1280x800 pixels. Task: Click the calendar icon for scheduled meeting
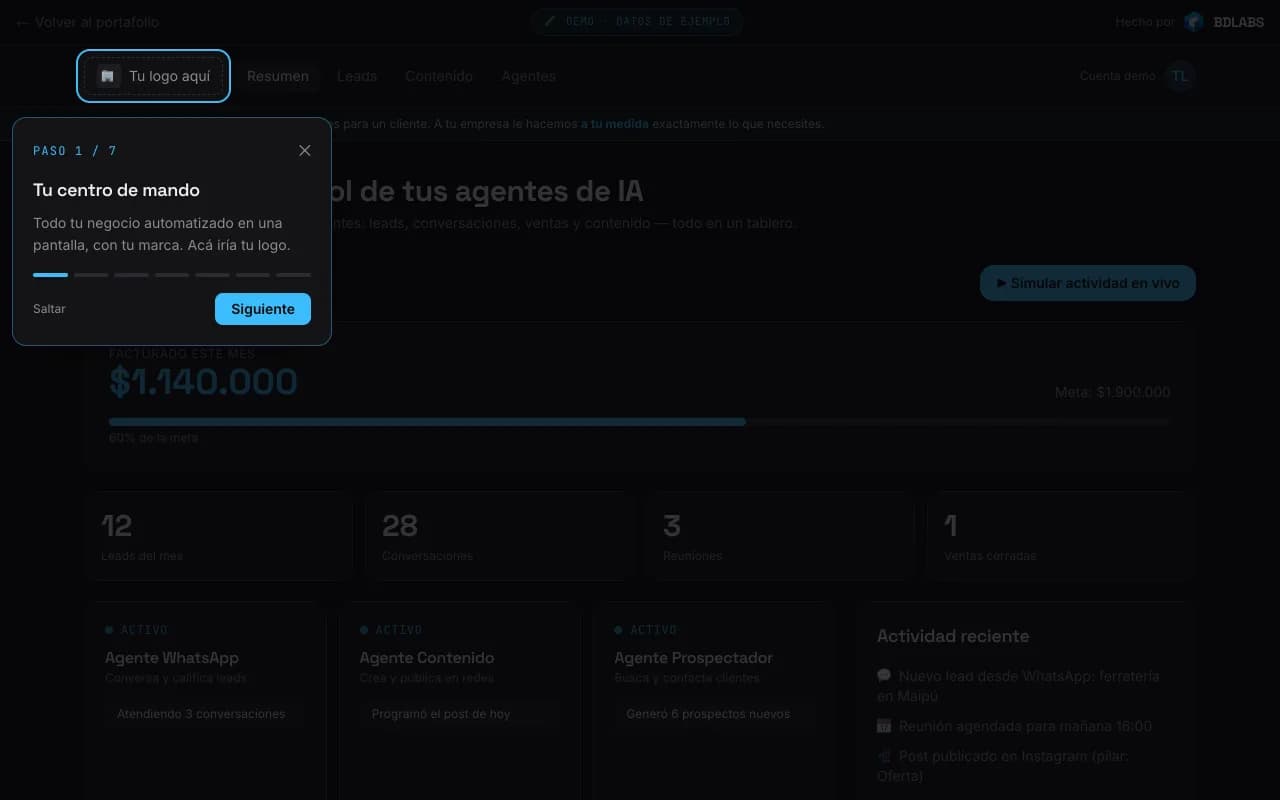(x=884, y=726)
